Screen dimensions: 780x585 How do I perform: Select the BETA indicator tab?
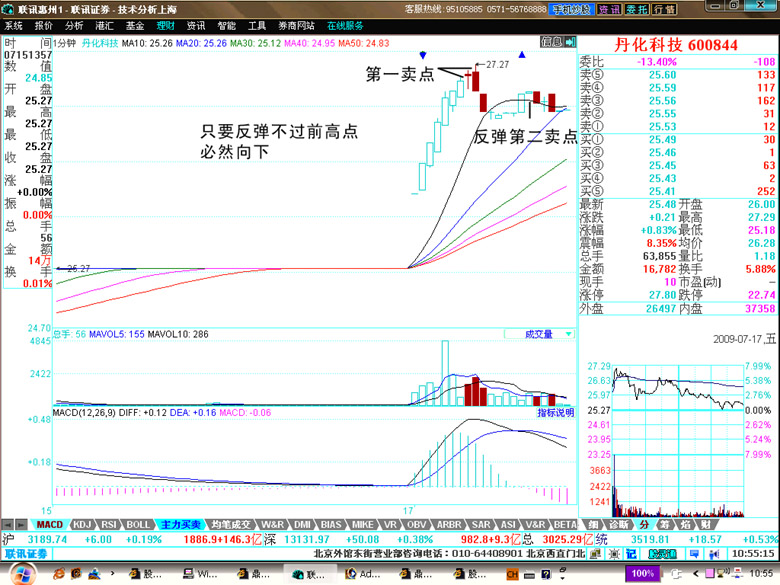pyautogui.click(x=565, y=524)
